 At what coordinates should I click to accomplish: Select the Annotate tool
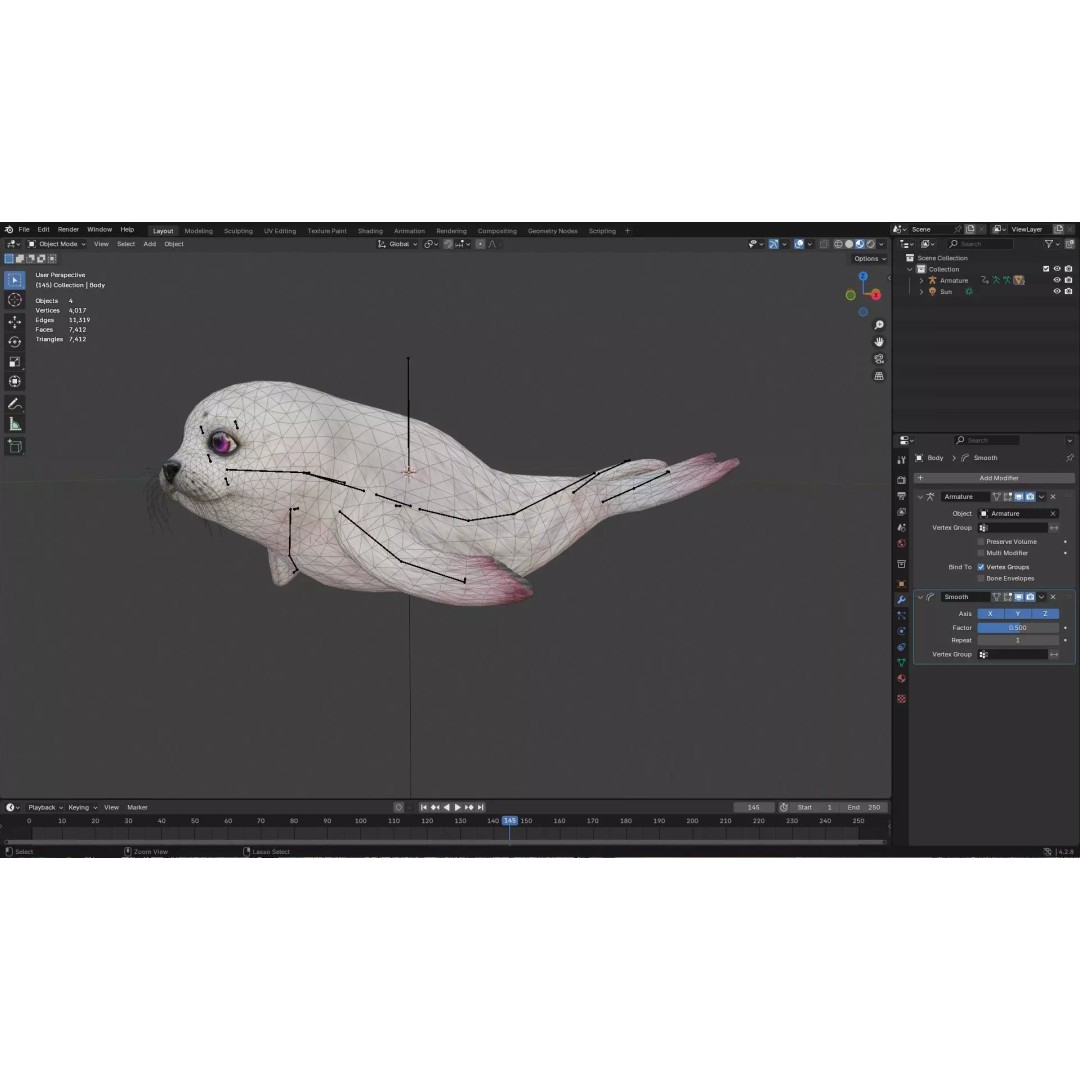(14, 404)
